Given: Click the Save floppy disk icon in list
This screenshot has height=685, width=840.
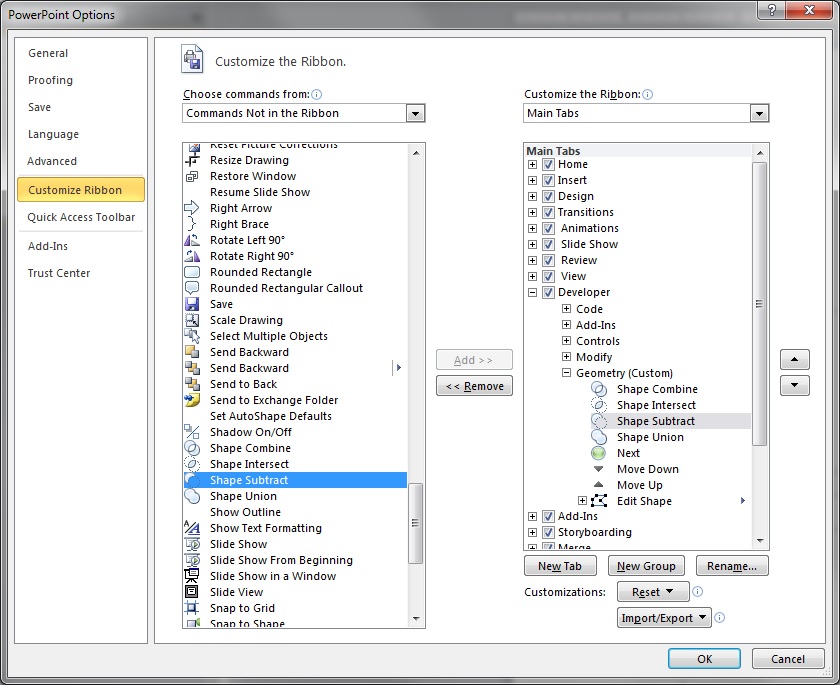Looking at the screenshot, I should (192, 304).
